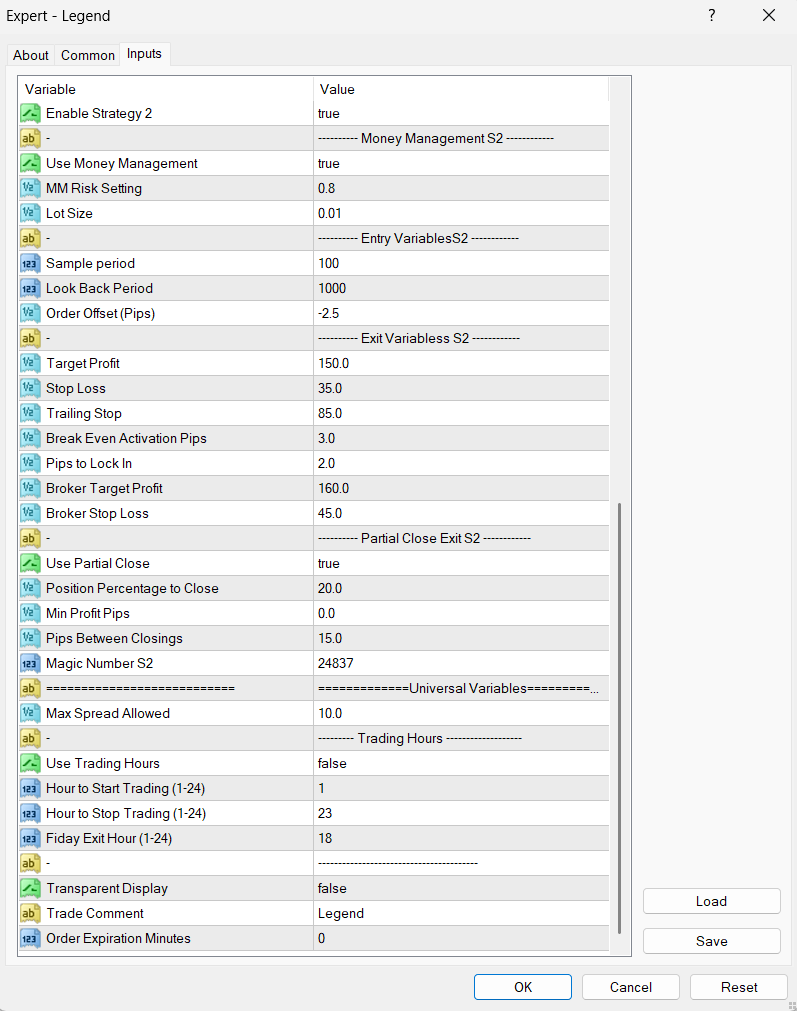Click the Use Trading Hours boolean icon
The image size is (797, 1011).
[x=30, y=763]
